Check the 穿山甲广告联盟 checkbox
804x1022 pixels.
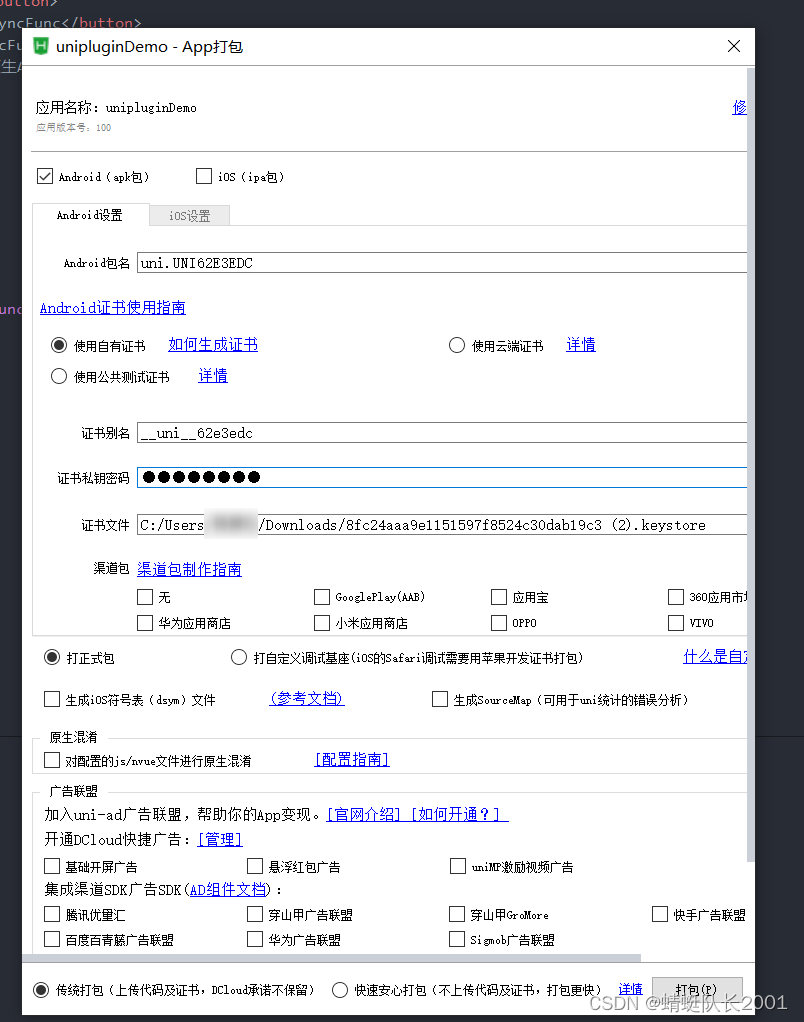click(255, 914)
